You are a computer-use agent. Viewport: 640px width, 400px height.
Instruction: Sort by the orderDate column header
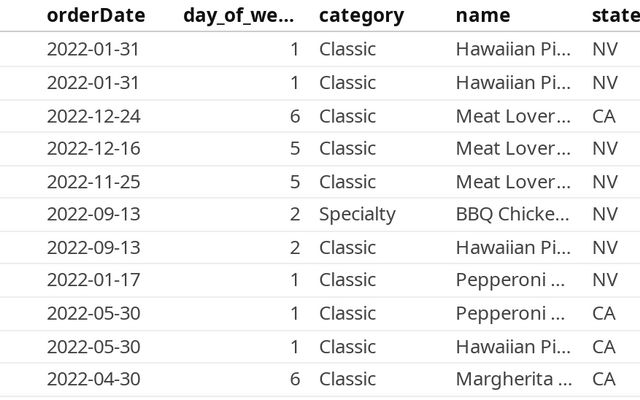click(x=96, y=15)
